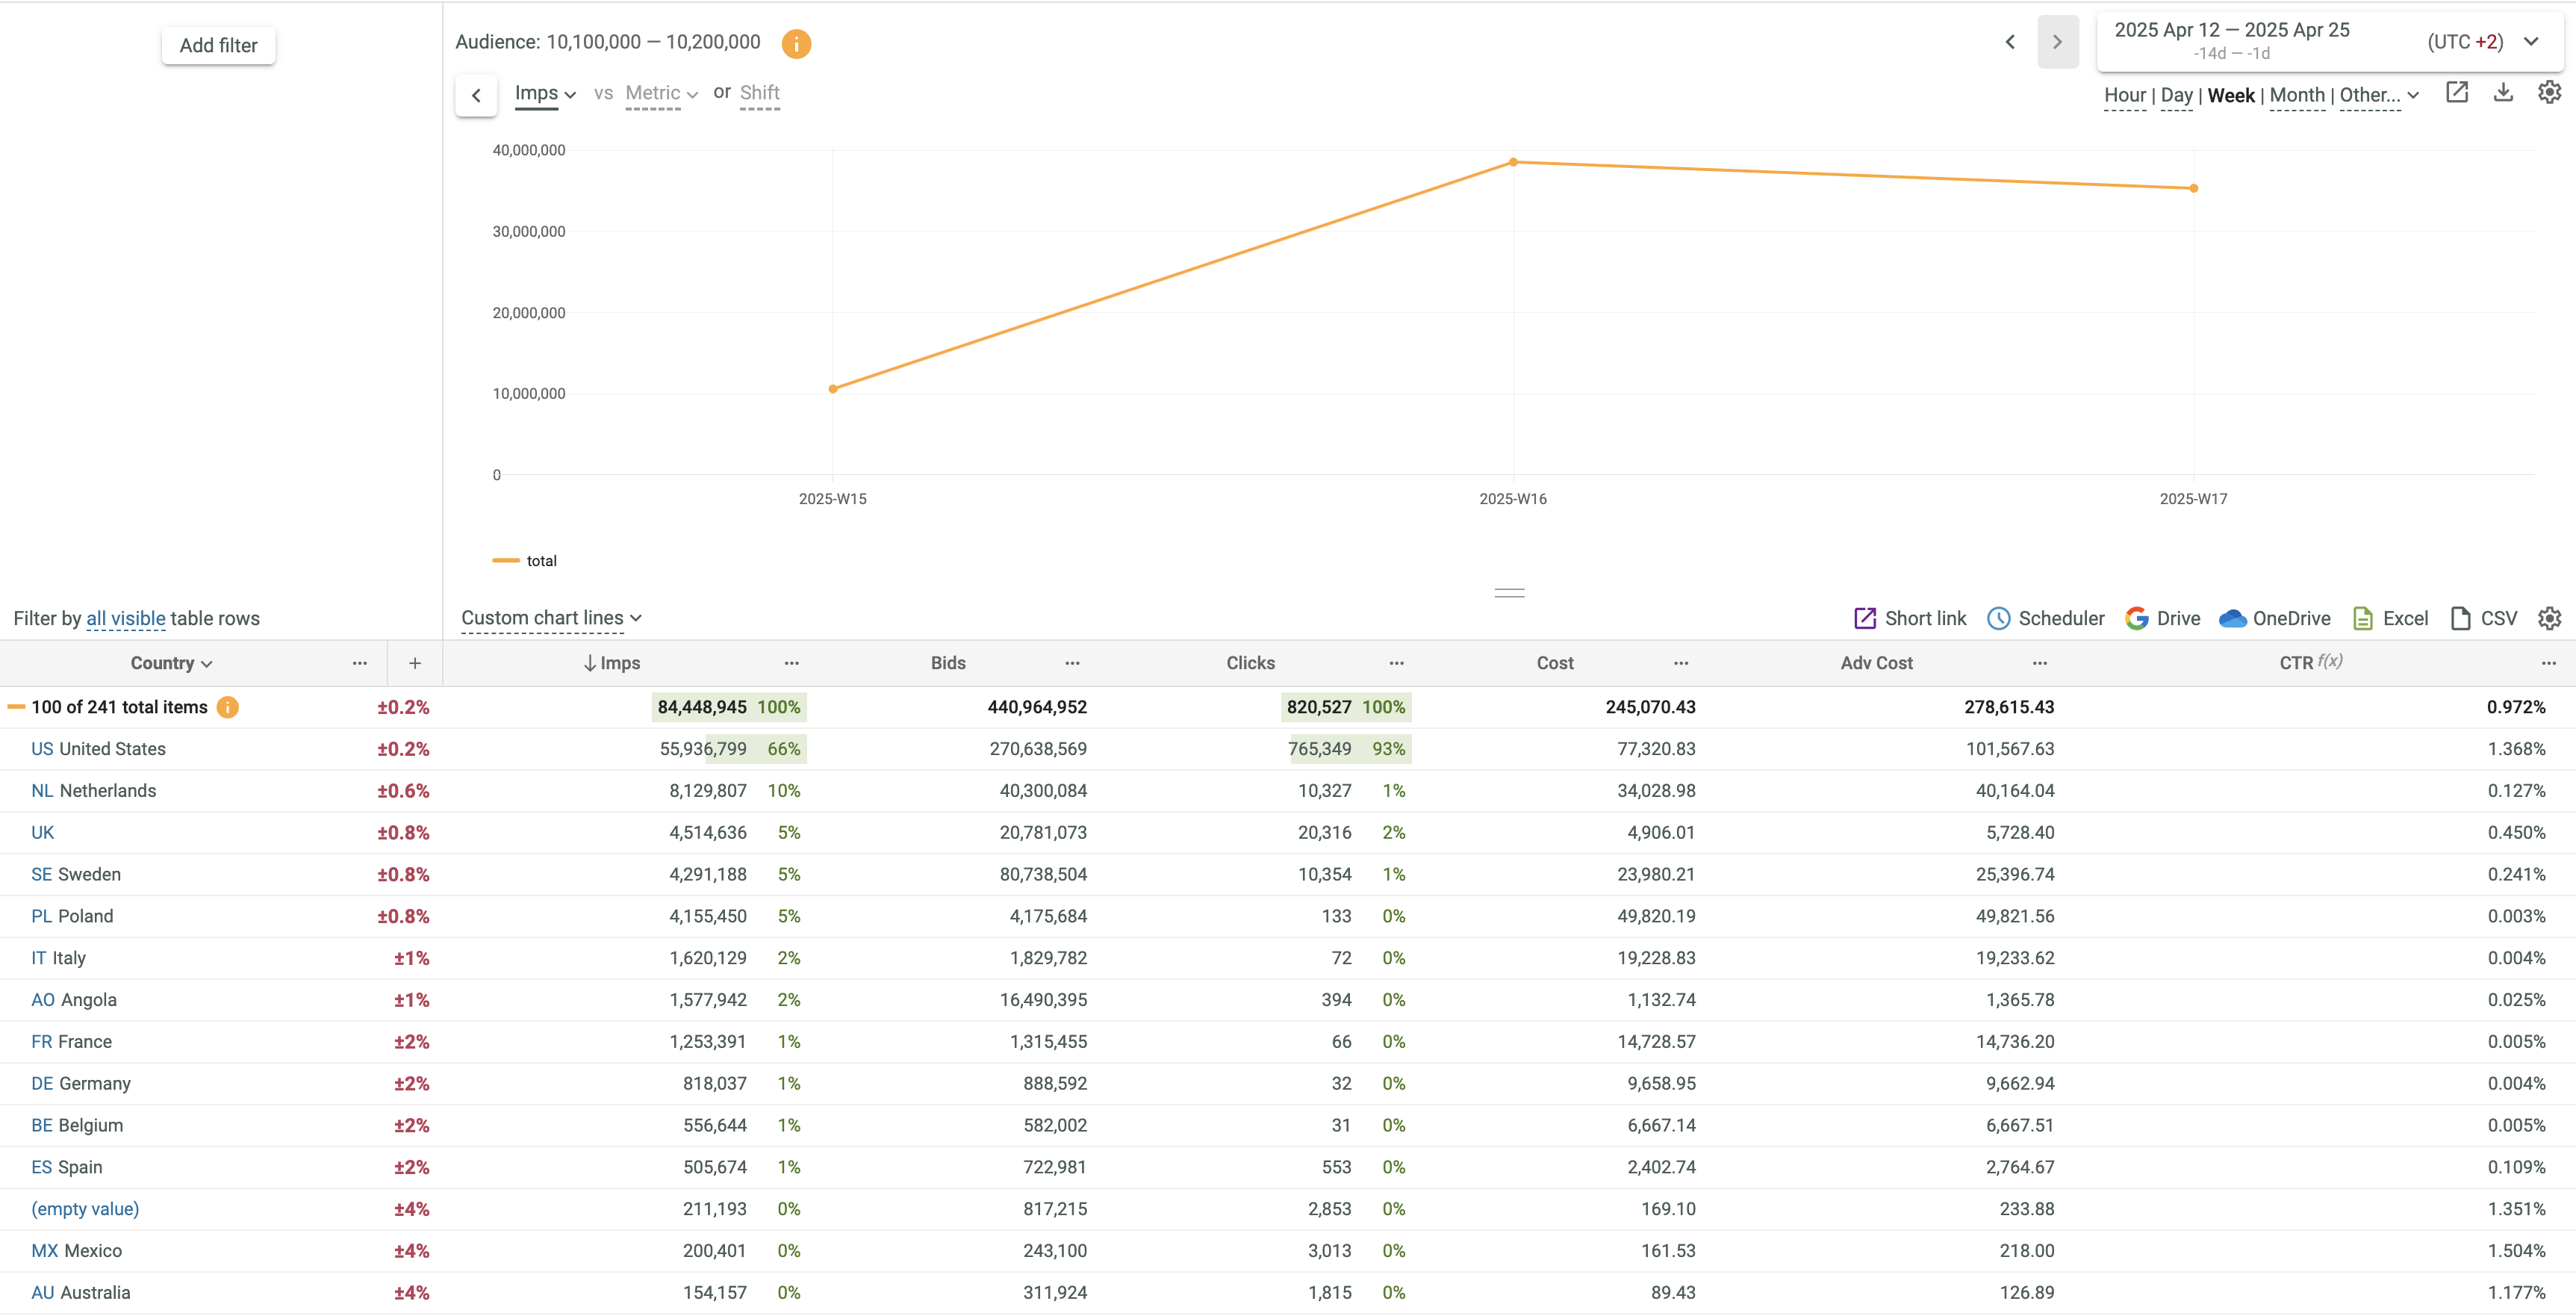Add a column with plus button
Image resolution: width=2576 pixels, height=1316 pixels.
pos(415,663)
